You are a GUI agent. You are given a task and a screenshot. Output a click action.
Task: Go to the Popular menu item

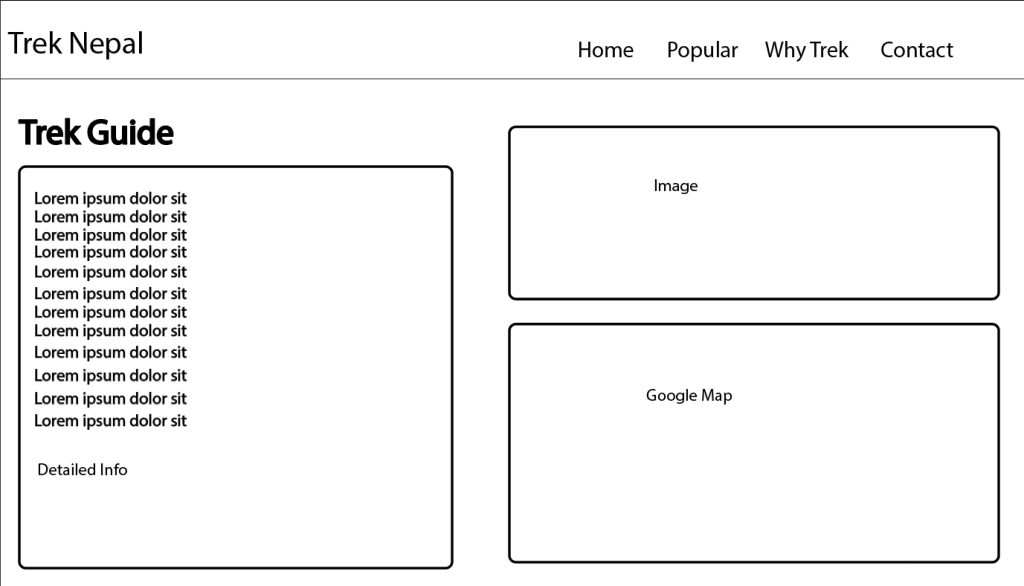click(x=702, y=50)
